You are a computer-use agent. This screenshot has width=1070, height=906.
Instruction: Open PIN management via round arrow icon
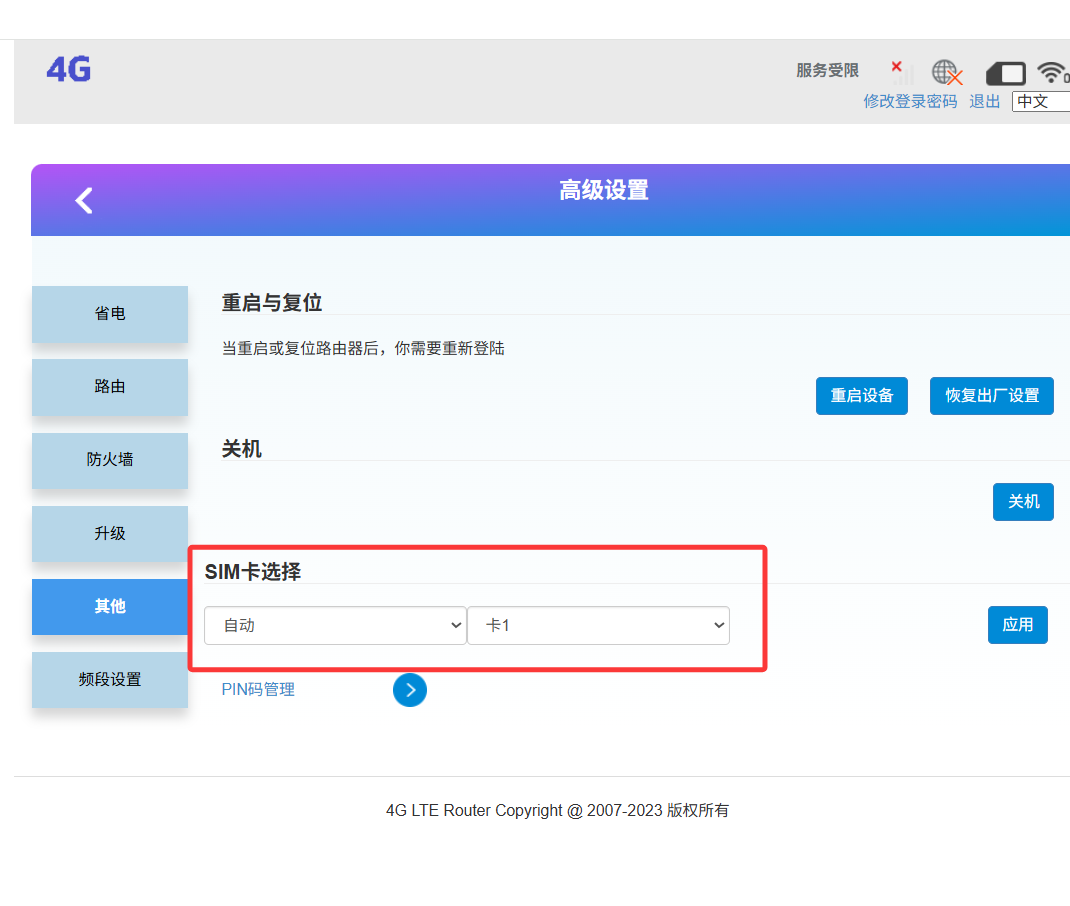(410, 690)
